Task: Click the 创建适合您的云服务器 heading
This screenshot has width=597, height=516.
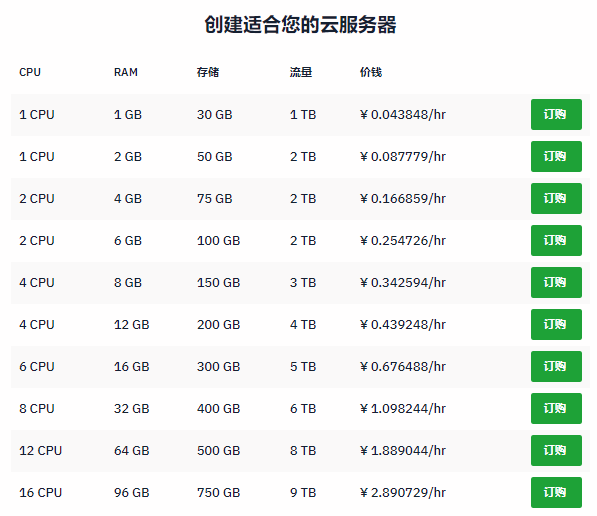Action: point(300,25)
